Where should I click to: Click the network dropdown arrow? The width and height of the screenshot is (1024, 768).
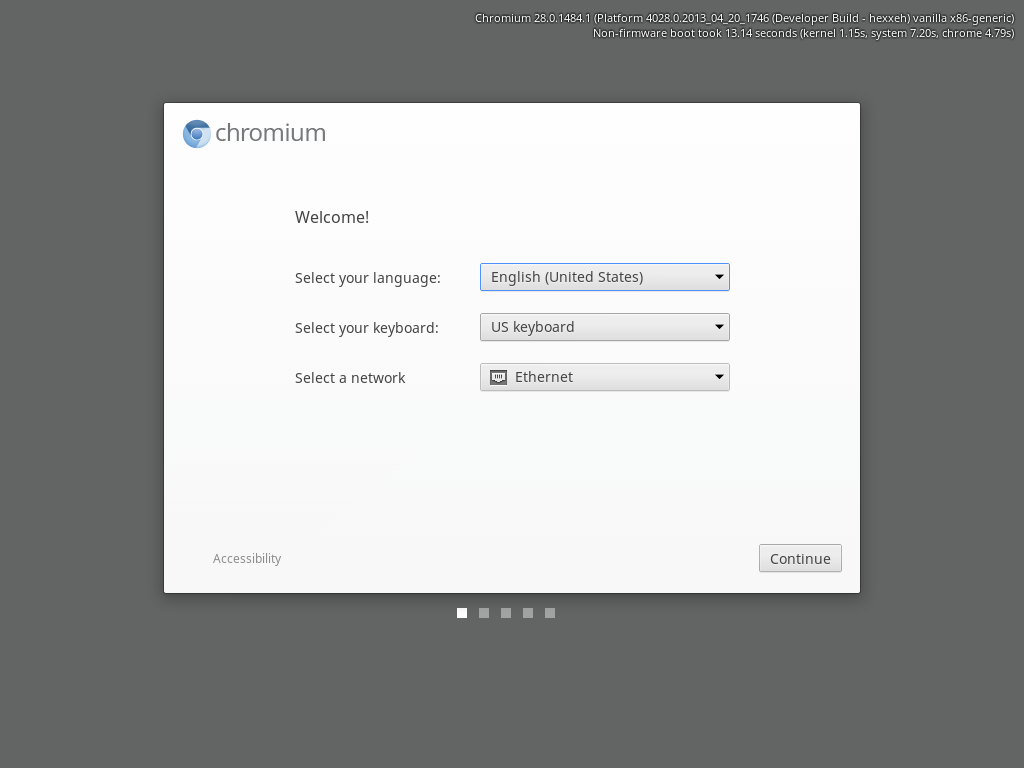click(718, 377)
